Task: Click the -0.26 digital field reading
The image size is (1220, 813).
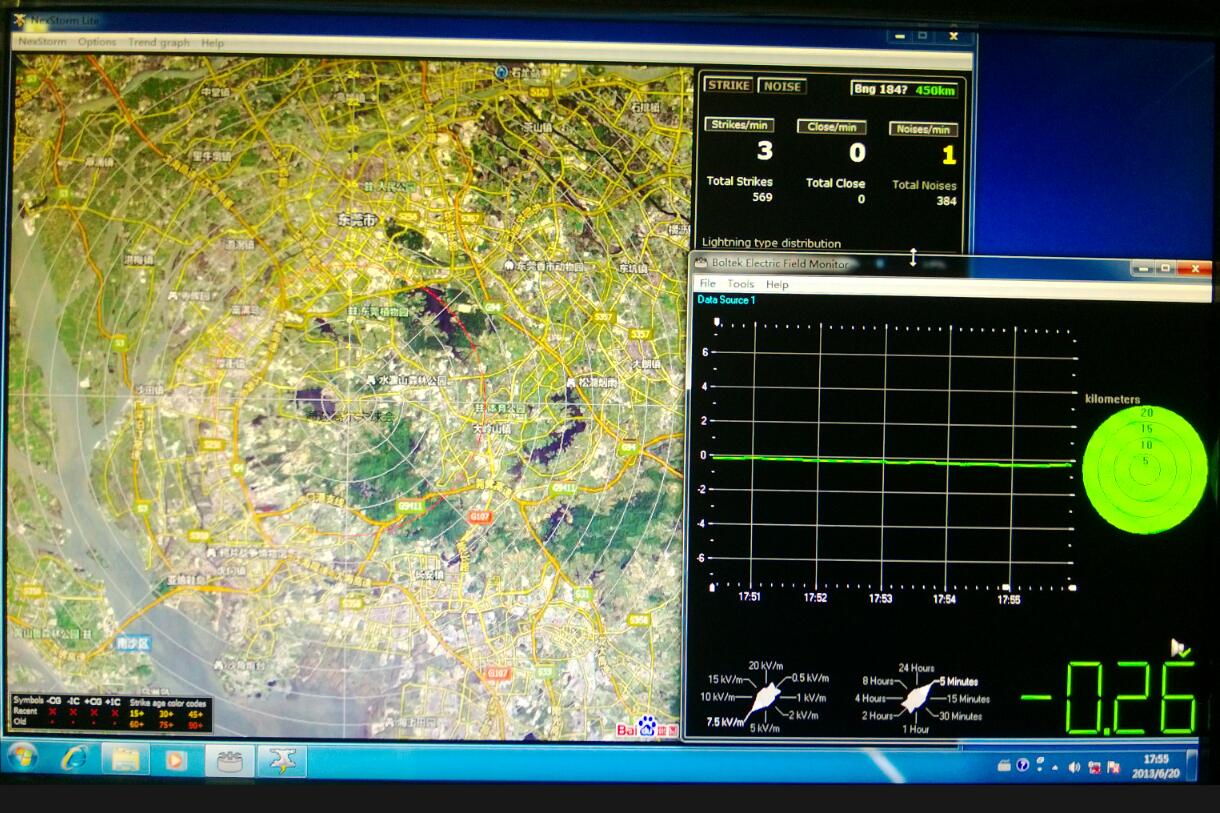Action: tap(1108, 697)
